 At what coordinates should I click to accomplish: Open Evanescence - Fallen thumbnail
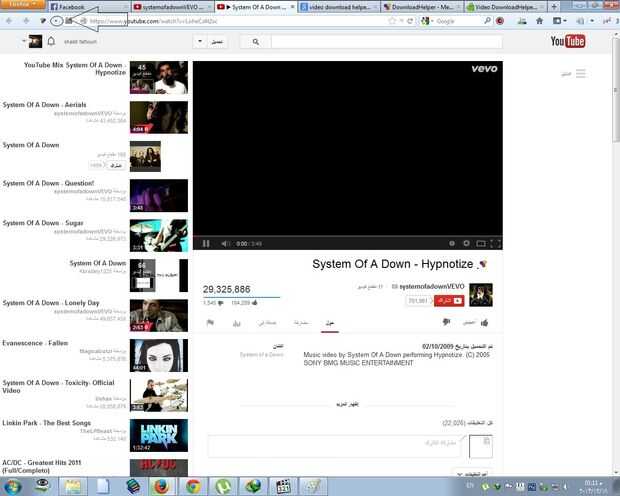point(159,355)
